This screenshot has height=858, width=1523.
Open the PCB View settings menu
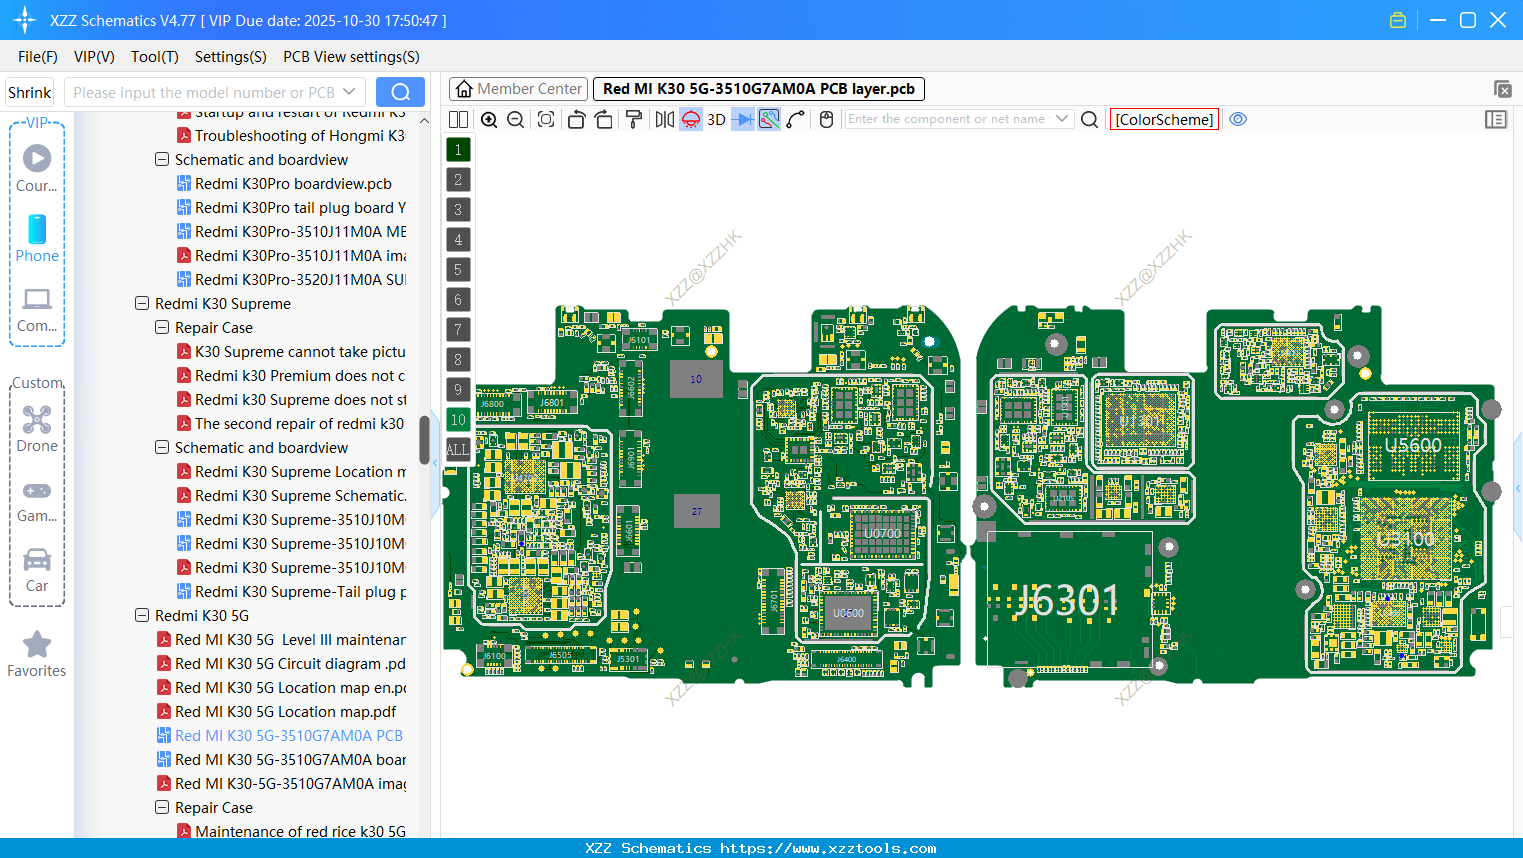click(350, 57)
